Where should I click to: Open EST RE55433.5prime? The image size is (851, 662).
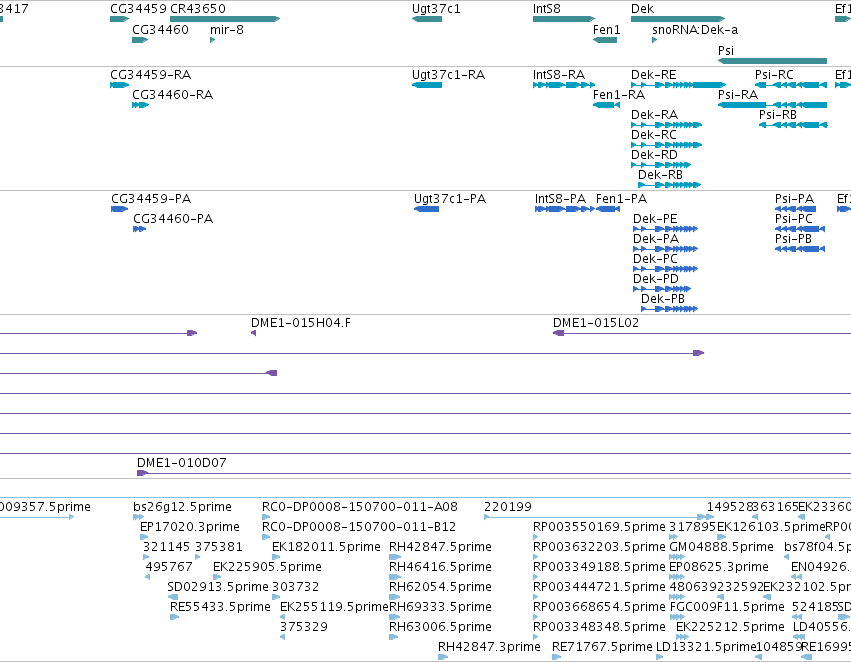coord(174,617)
